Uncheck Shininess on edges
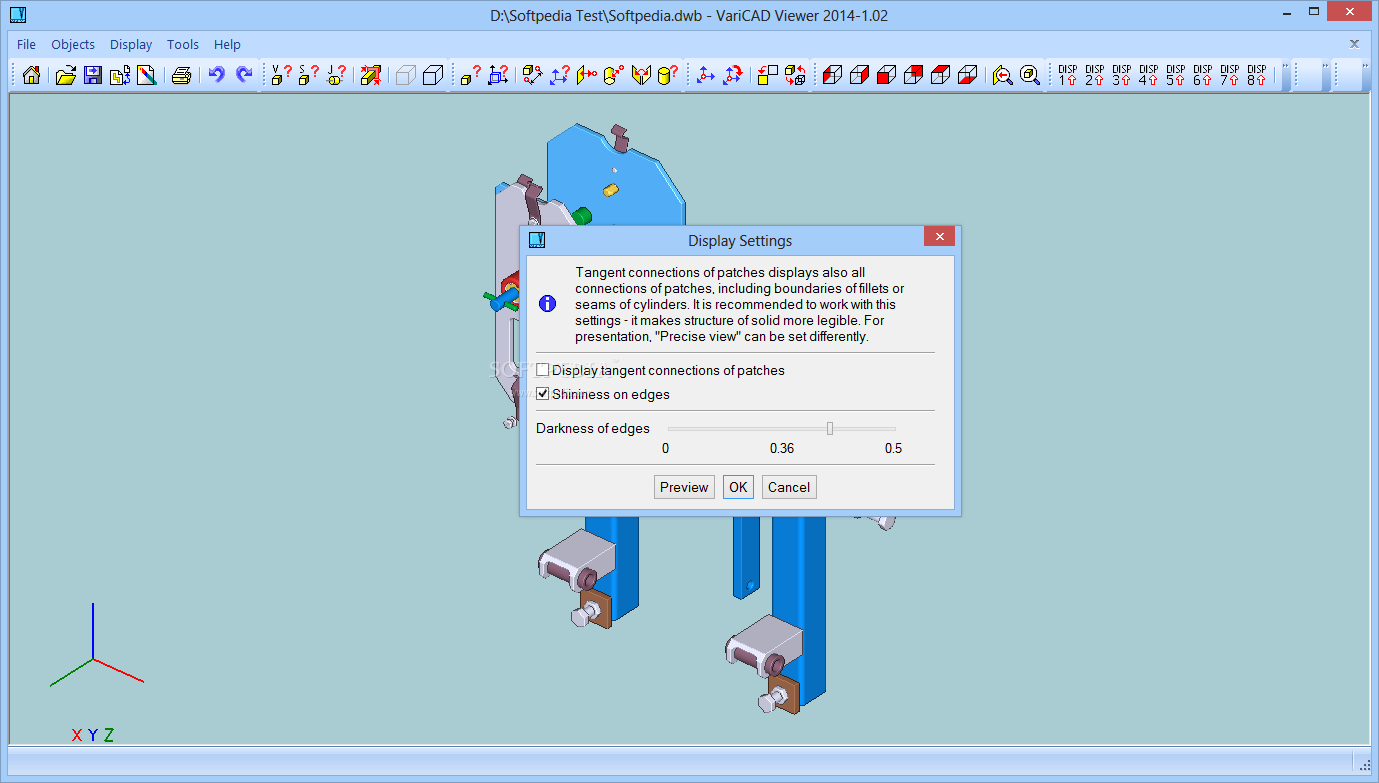Viewport: 1379px width, 783px height. click(543, 394)
